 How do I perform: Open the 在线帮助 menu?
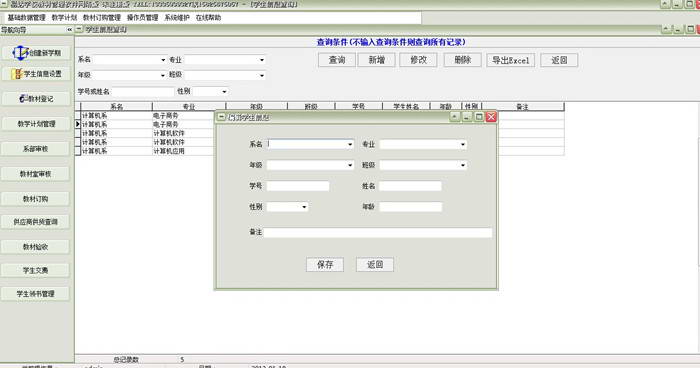coord(208,18)
